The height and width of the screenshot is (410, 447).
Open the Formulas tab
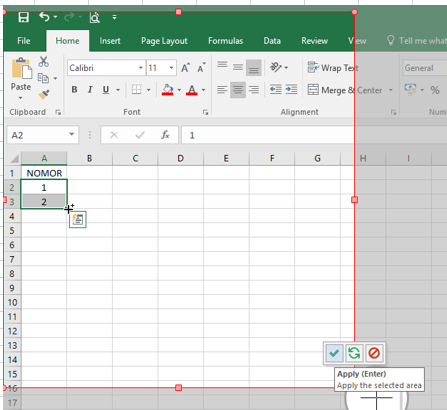225,41
